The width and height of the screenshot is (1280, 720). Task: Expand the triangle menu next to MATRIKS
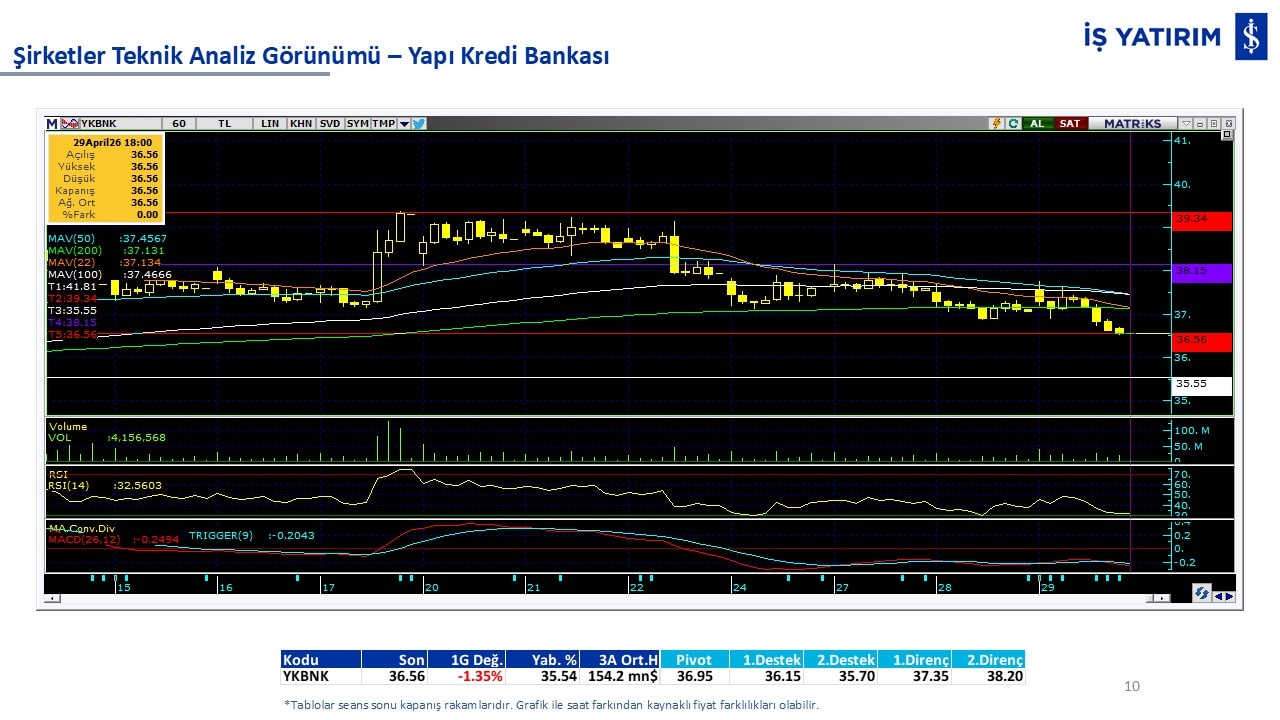pyautogui.click(x=1184, y=124)
